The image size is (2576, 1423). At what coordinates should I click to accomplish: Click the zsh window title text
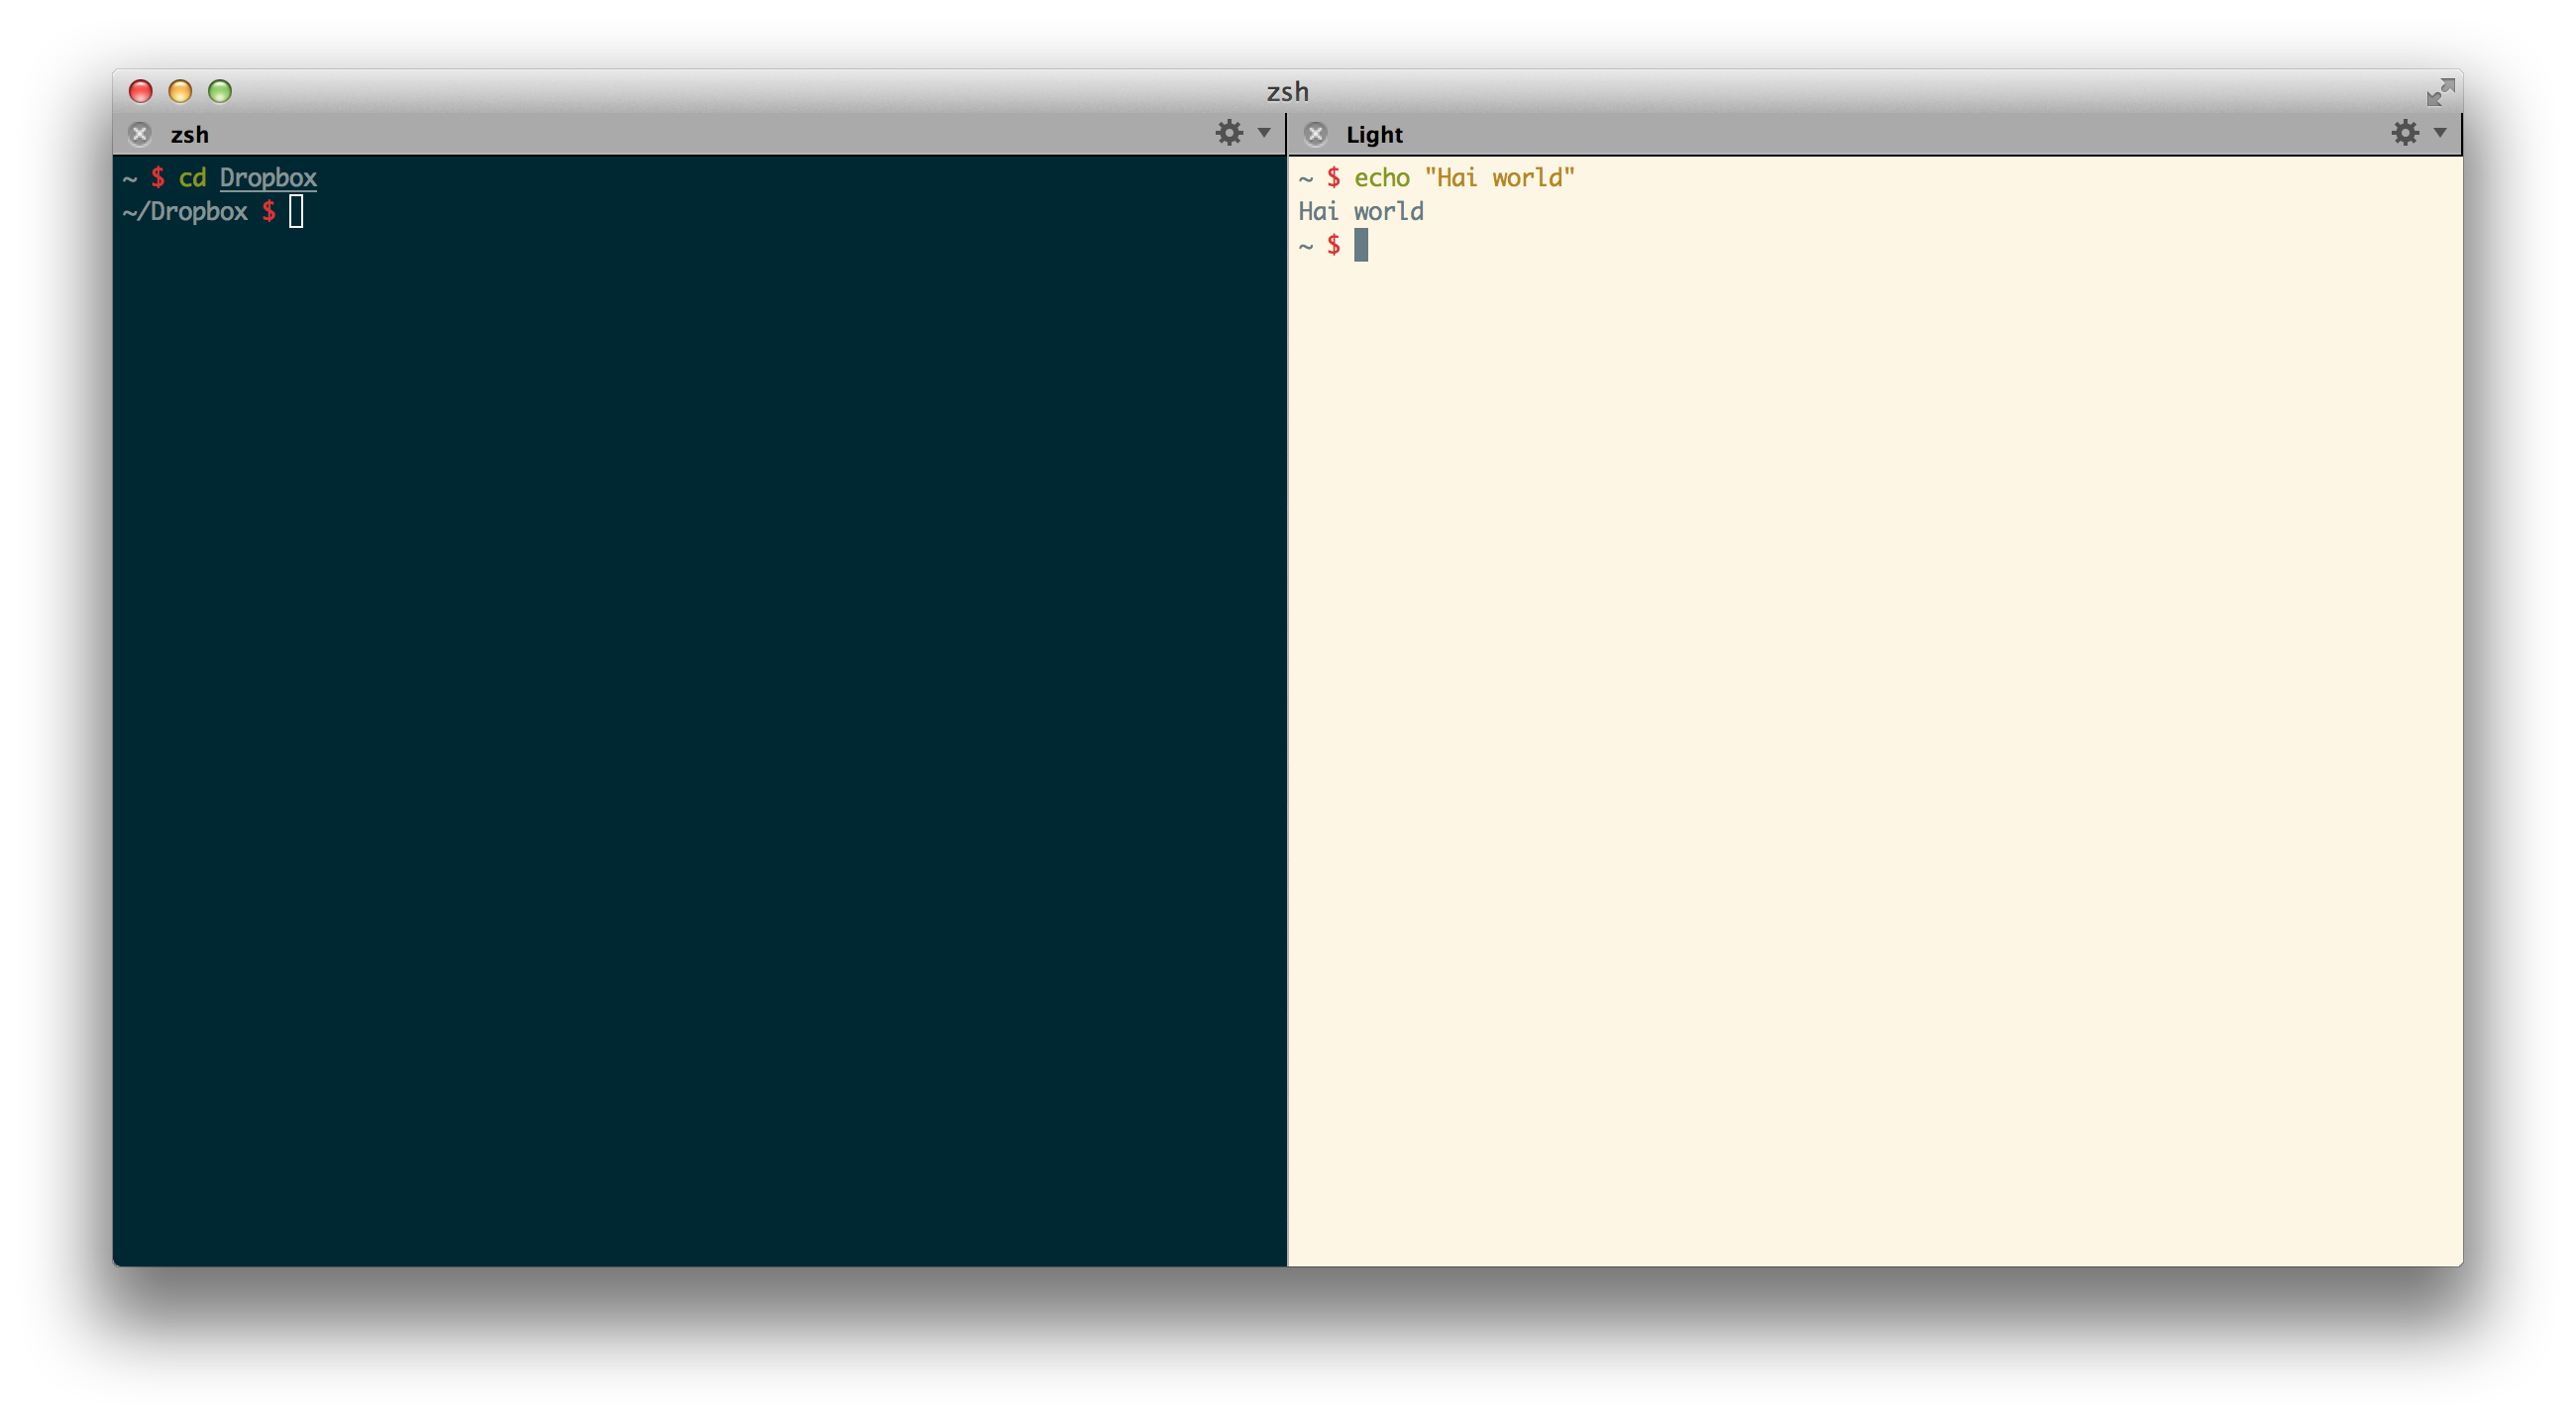pyautogui.click(x=1287, y=92)
